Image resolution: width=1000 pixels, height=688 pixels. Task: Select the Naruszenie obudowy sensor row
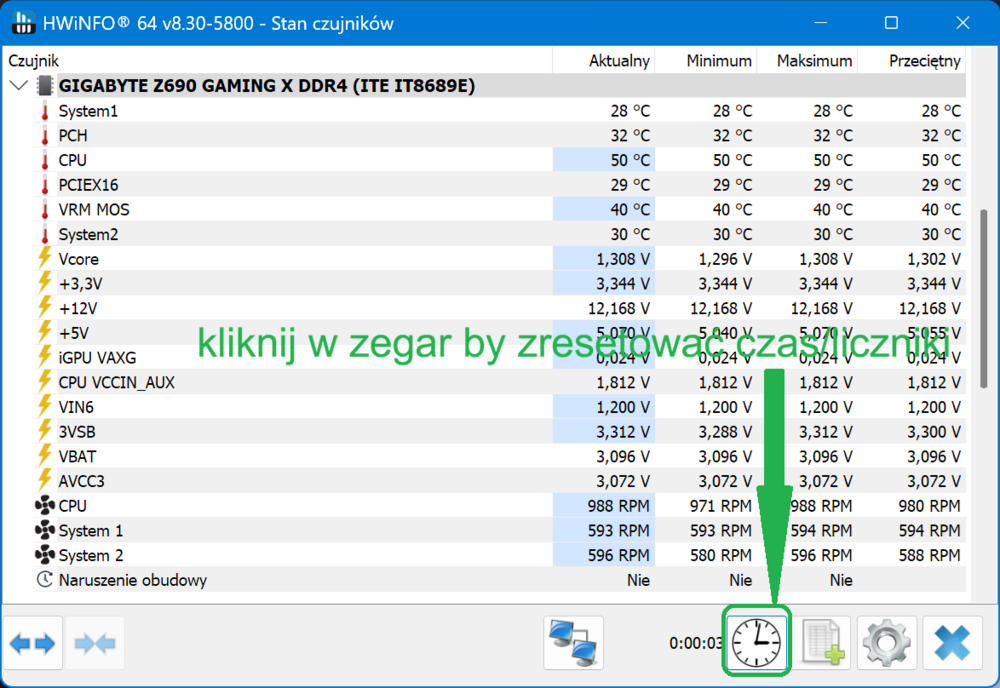click(x=499, y=580)
